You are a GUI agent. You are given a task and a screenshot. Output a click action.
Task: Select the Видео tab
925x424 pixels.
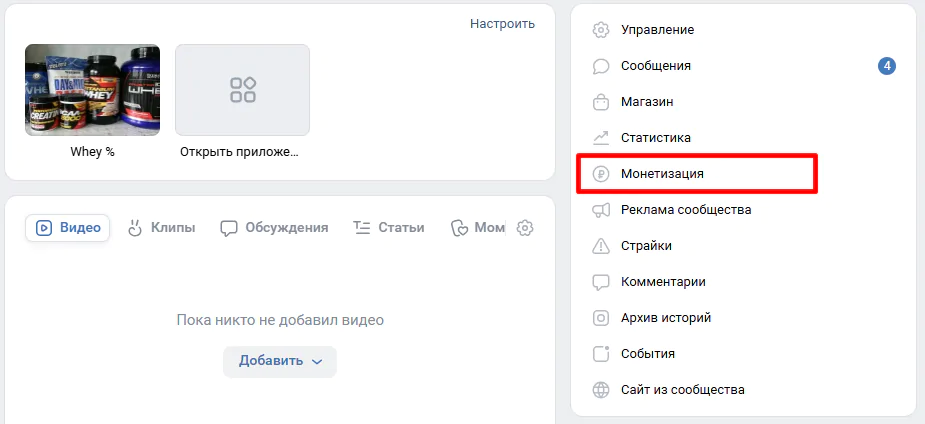point(68,228)
